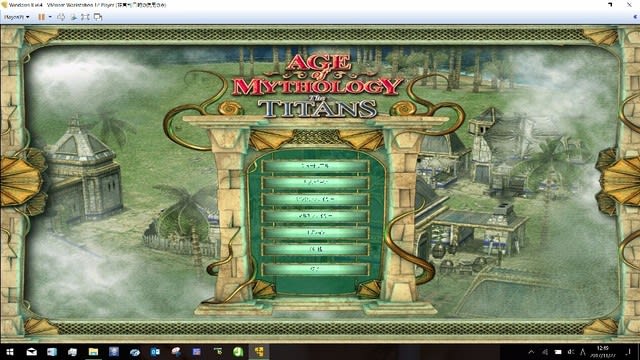This screenshot has height=360, width=640.
Task: Expand the arrow beside the pause button
Action: click(50, 17)
